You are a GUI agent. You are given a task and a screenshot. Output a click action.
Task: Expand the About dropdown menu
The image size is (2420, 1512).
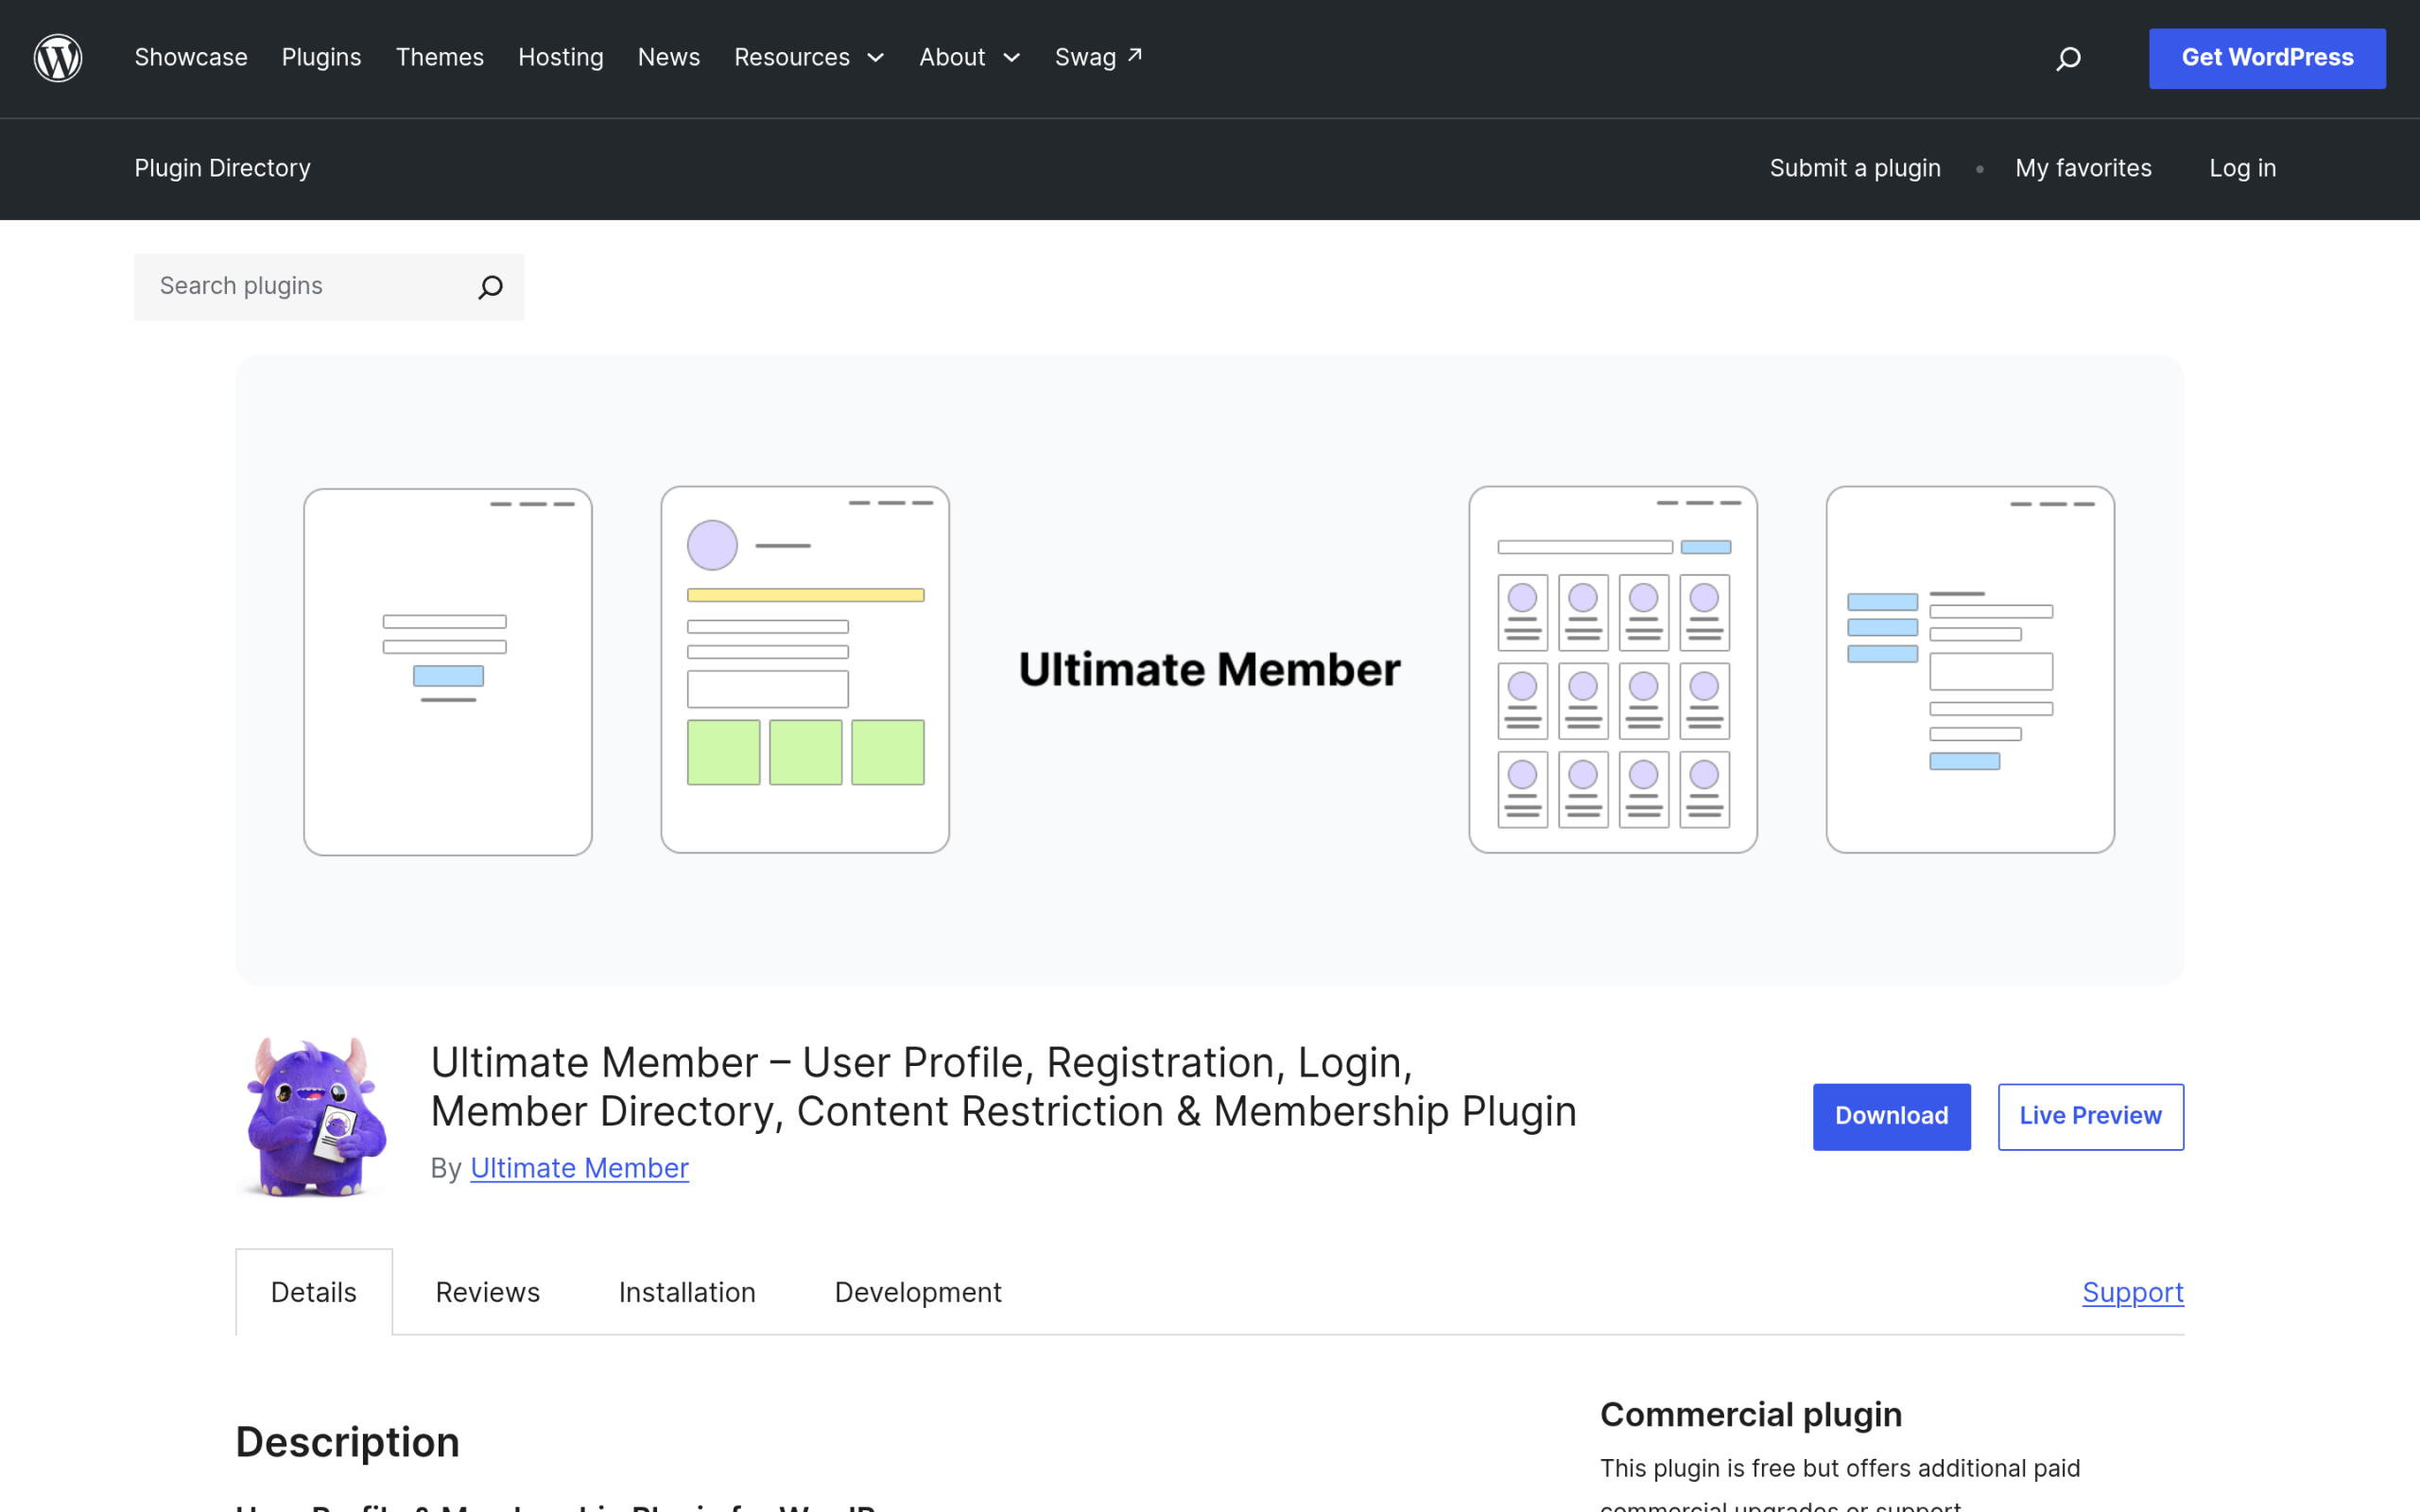pyautogui.click(x=969, y=58)
